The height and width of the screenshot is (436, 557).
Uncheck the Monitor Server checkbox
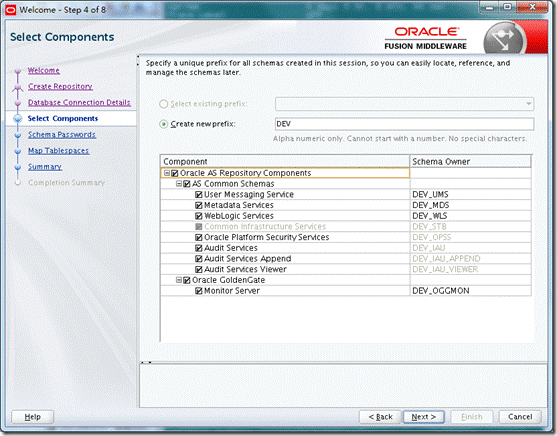(199, 291)
